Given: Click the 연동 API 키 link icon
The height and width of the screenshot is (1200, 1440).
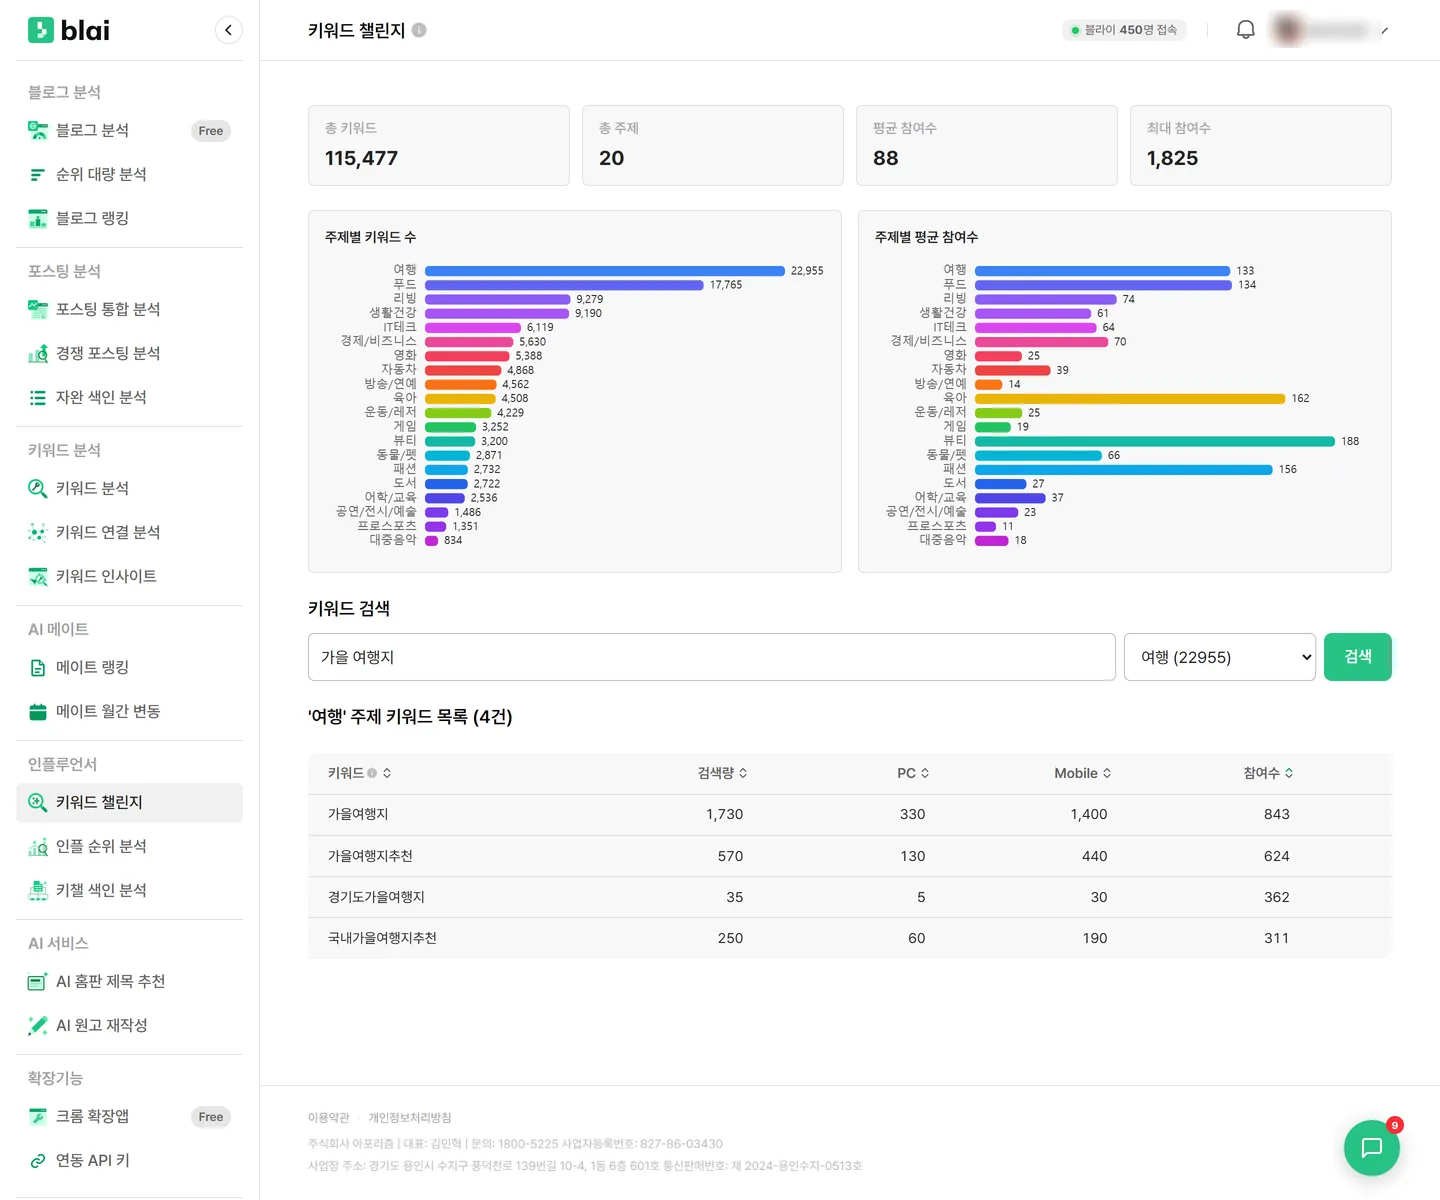Looking at the screenshot, I should pyautogui.click(x=38, y=1160).
